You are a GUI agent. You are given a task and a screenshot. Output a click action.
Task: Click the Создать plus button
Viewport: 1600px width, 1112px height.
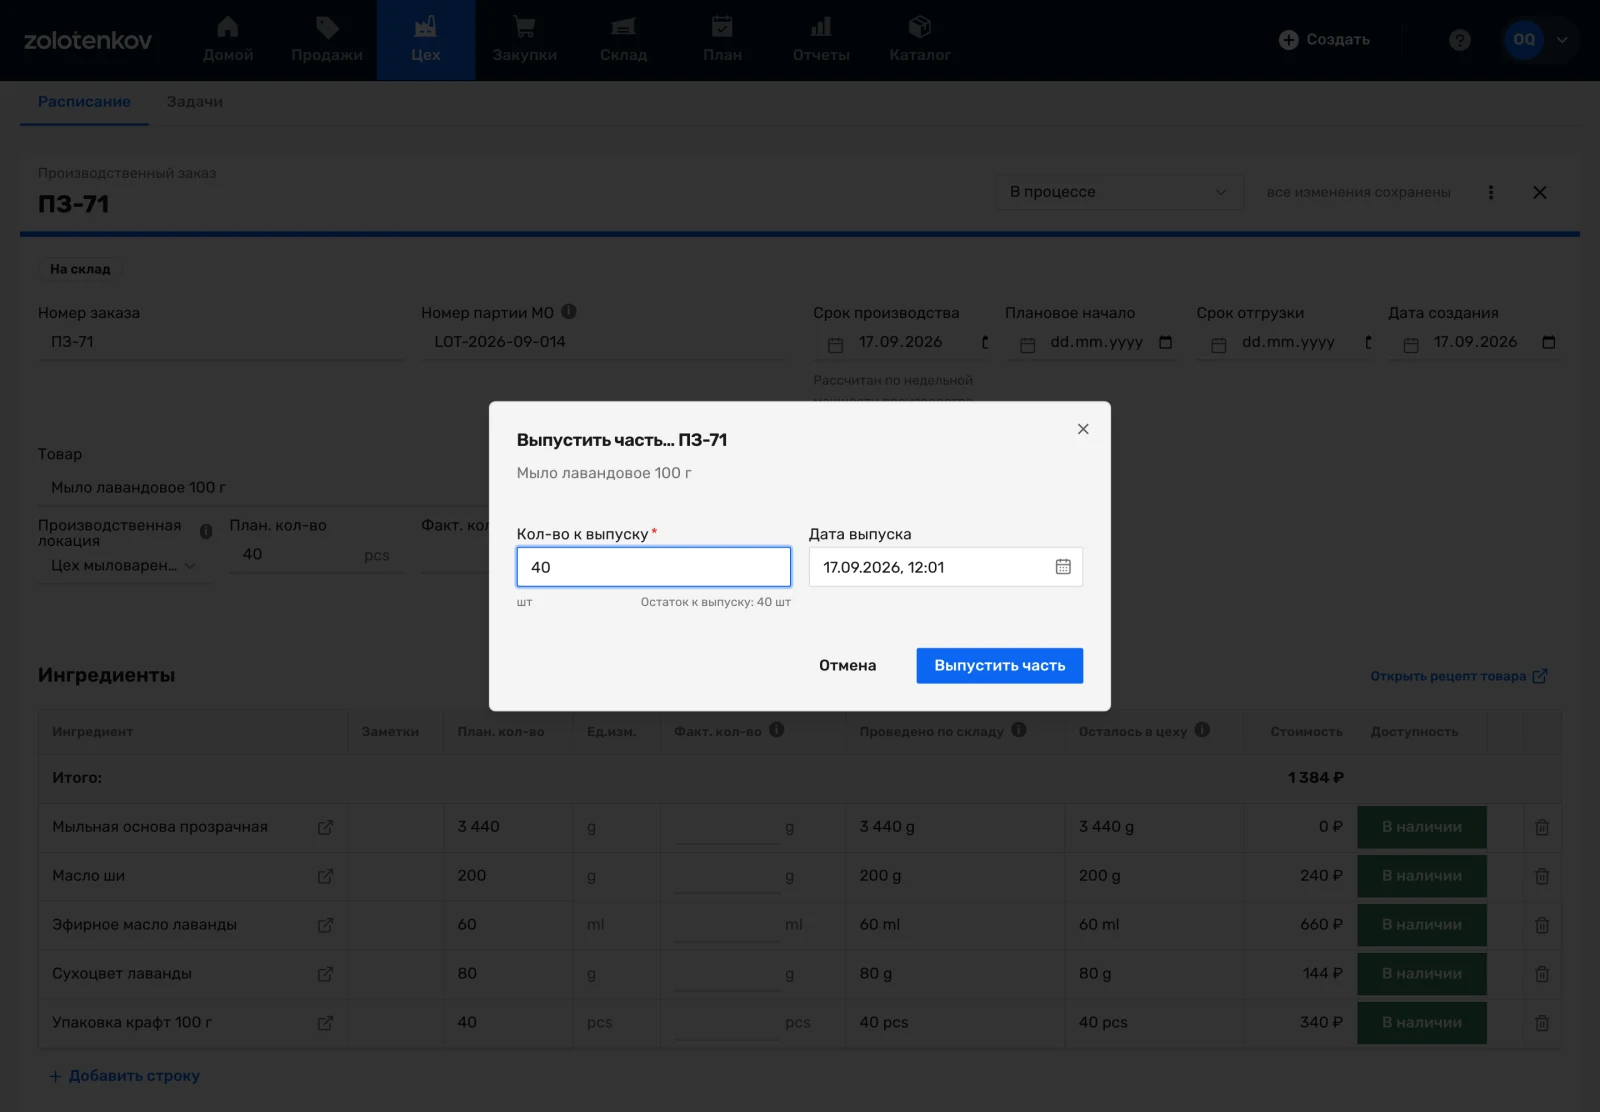pyautogui.click(x=1324, y=40)
